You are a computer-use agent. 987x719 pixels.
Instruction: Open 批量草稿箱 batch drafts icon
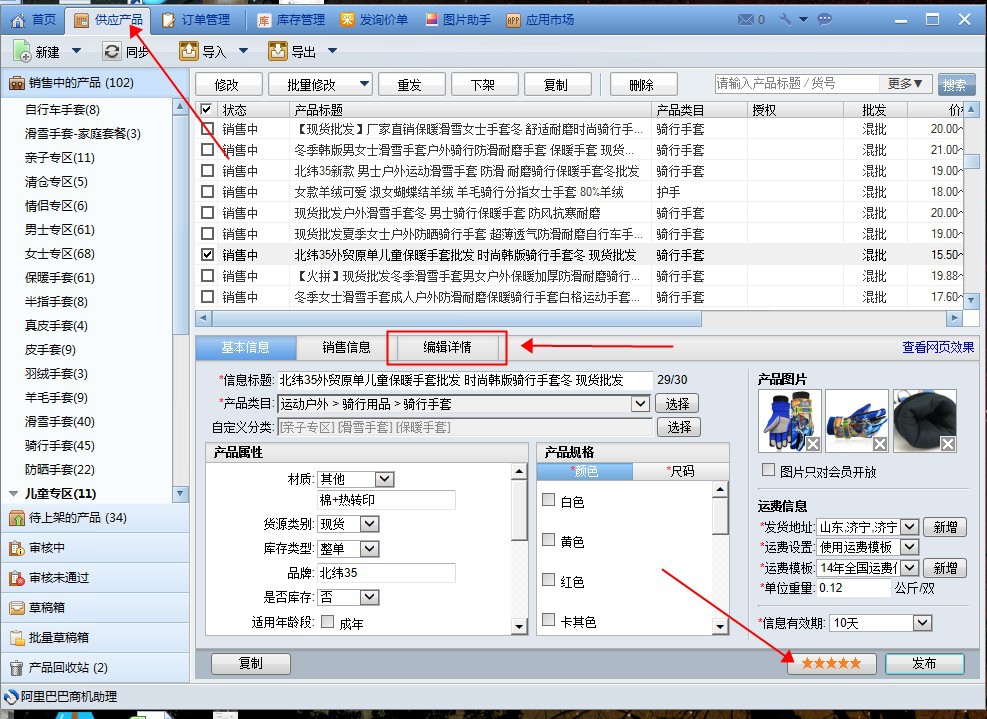click(16, 638)
